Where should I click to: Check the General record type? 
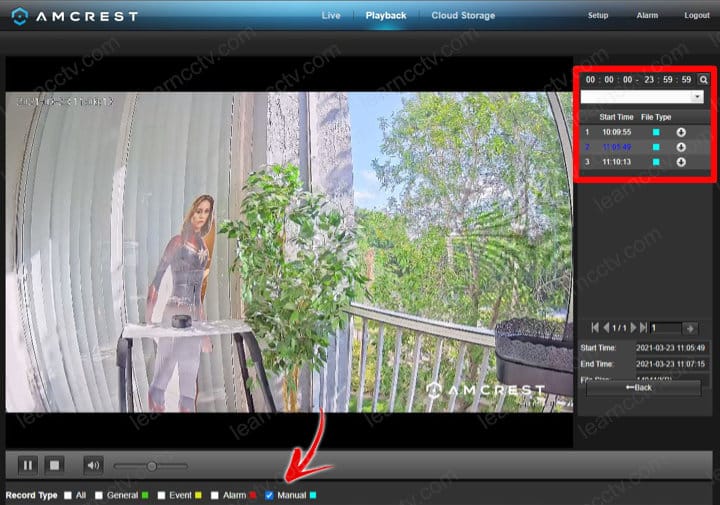(x=98, y=495)
